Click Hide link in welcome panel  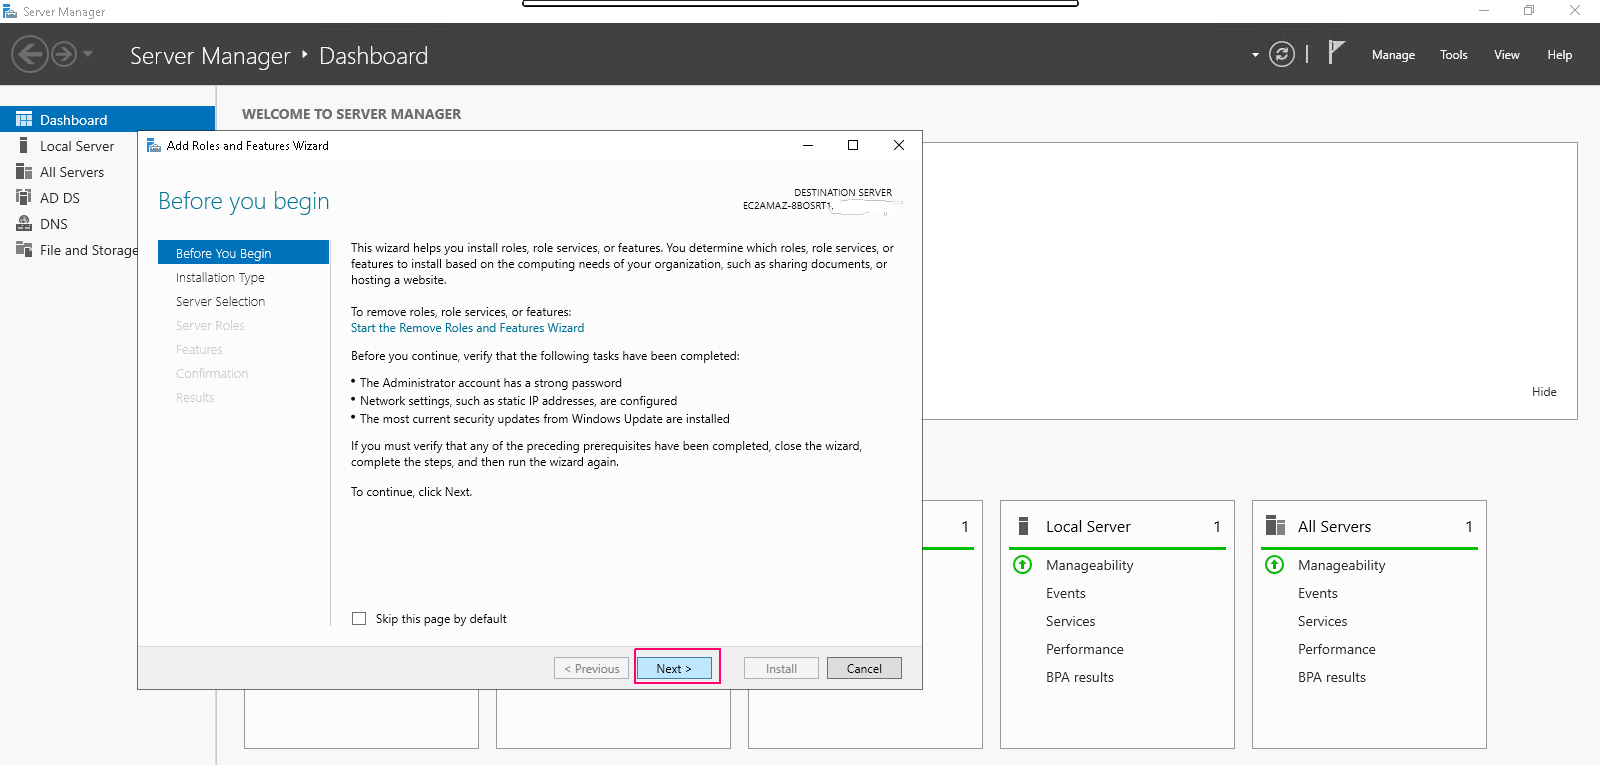(1544, 392)
